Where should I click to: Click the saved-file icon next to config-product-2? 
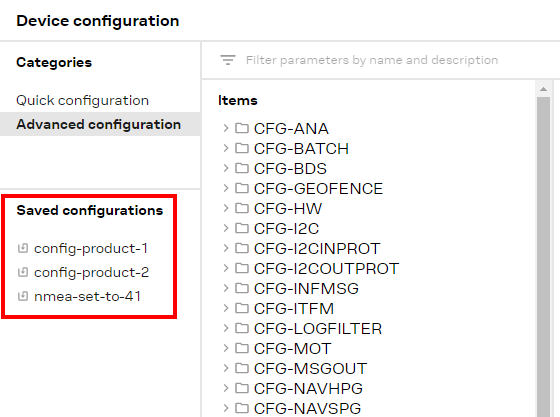click(23, 272)
